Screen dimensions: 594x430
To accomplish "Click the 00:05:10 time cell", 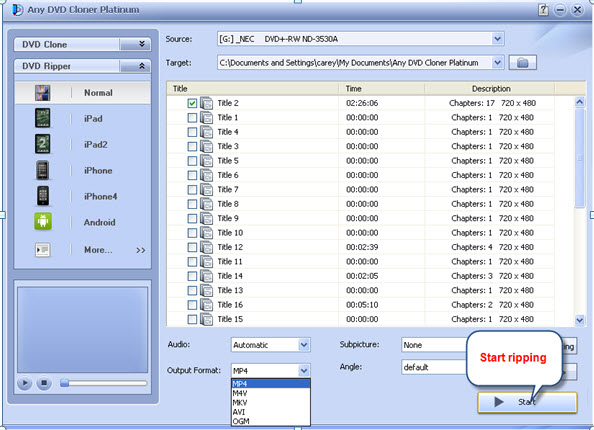I will pos(362,305).
